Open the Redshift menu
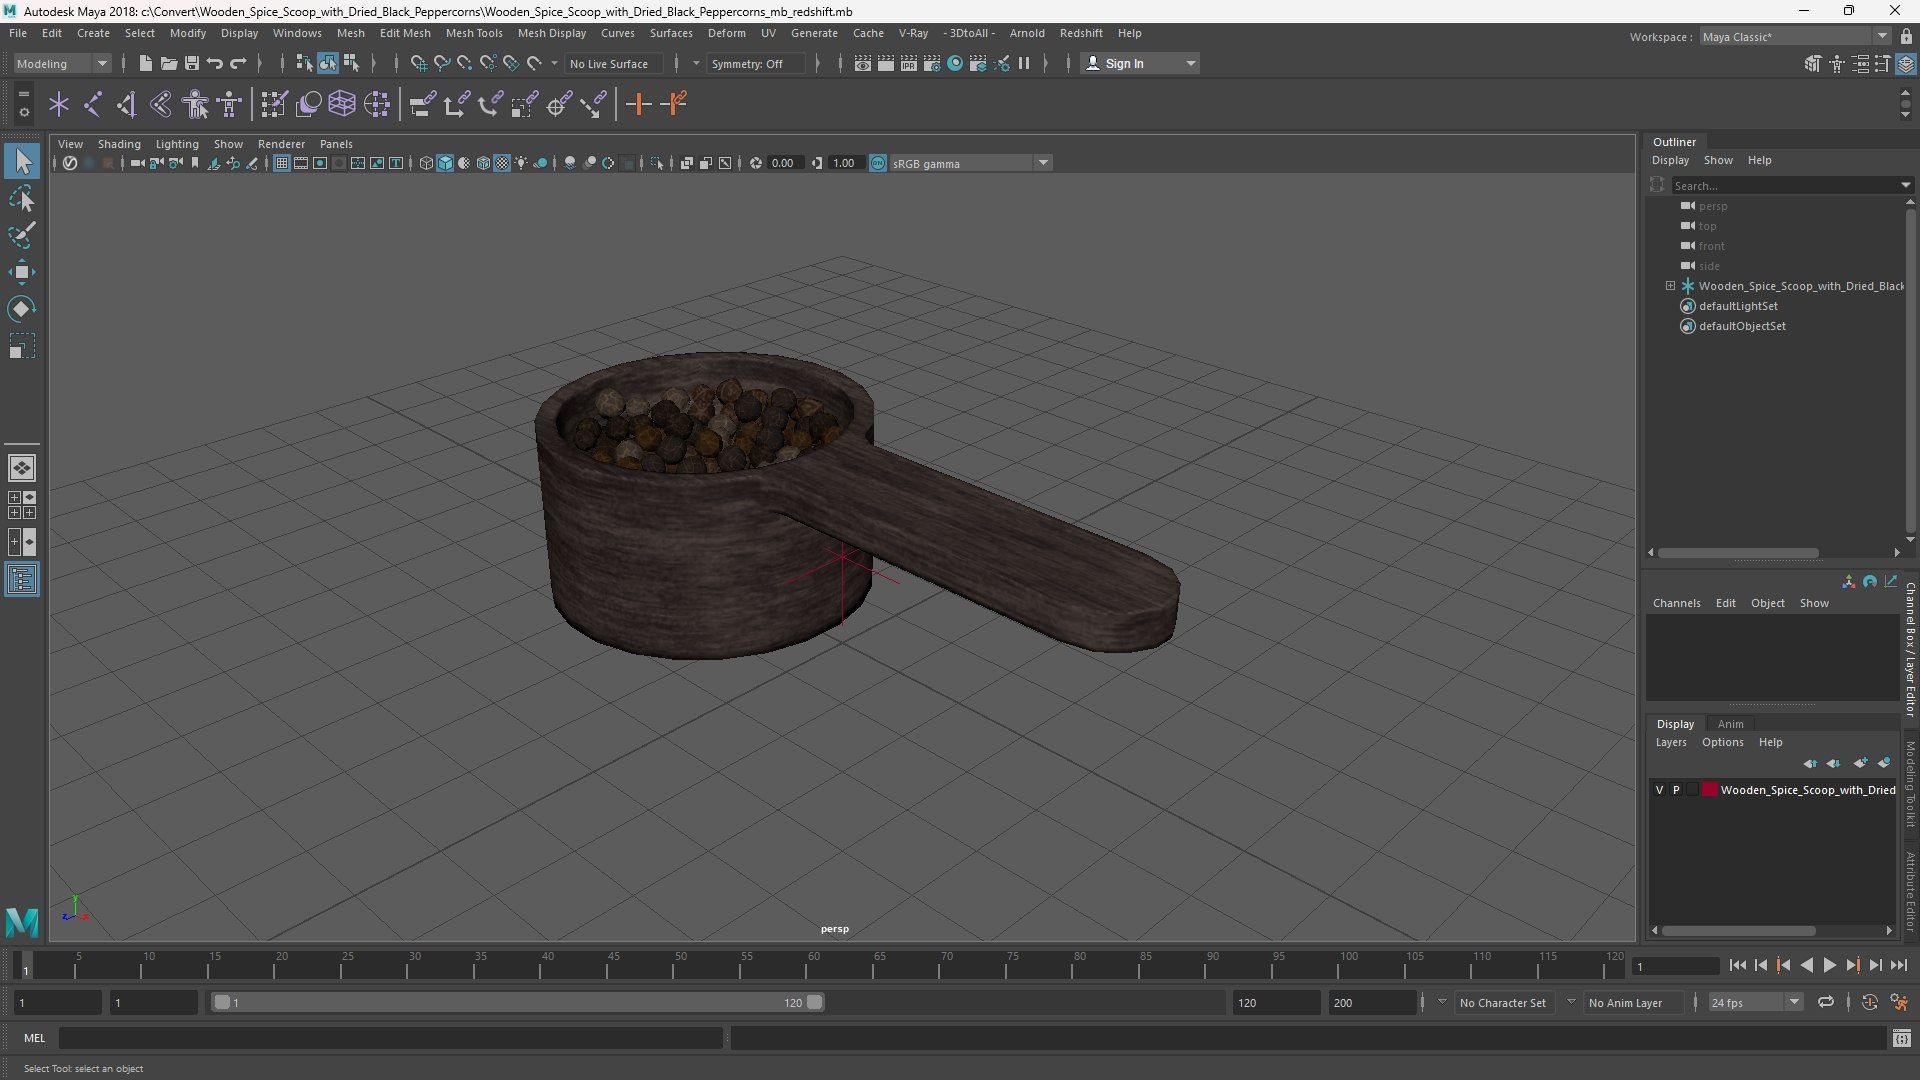The width and height of the screenshot is (1920, 1080). point(1081,33)
